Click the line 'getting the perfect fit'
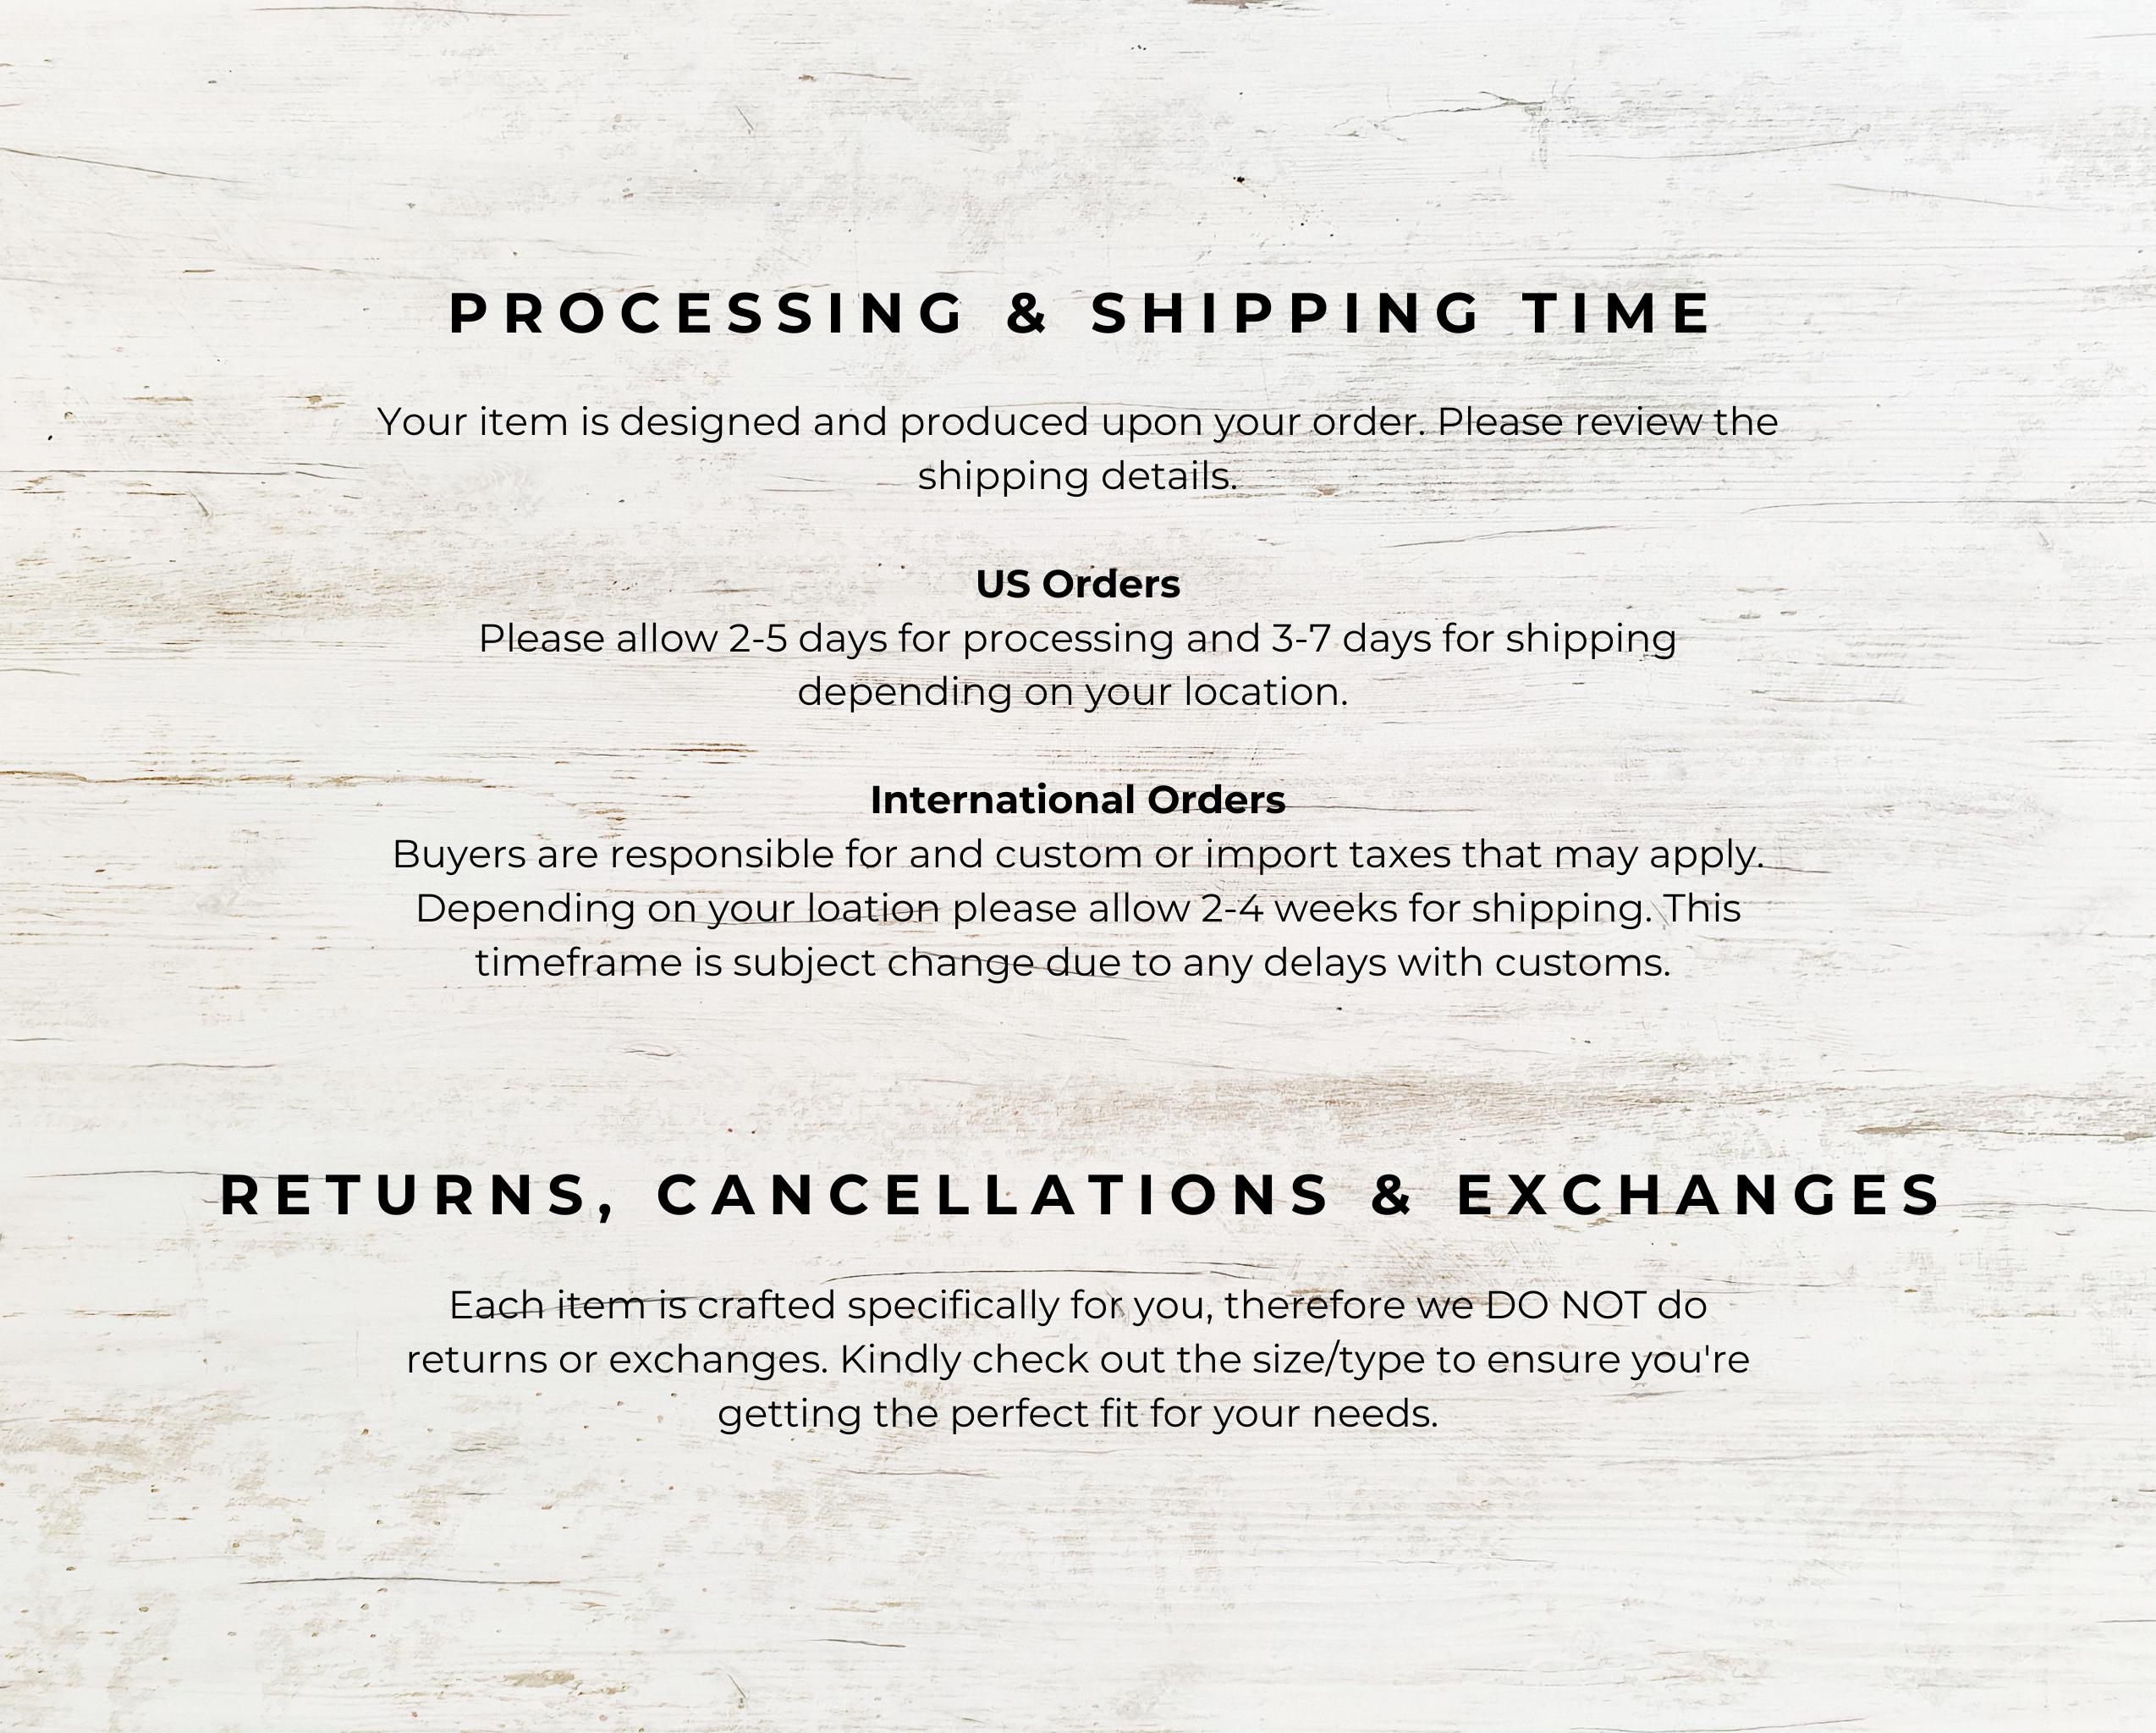This screenshot has width=2156, height=1733. click(x=1078, y=1415)
